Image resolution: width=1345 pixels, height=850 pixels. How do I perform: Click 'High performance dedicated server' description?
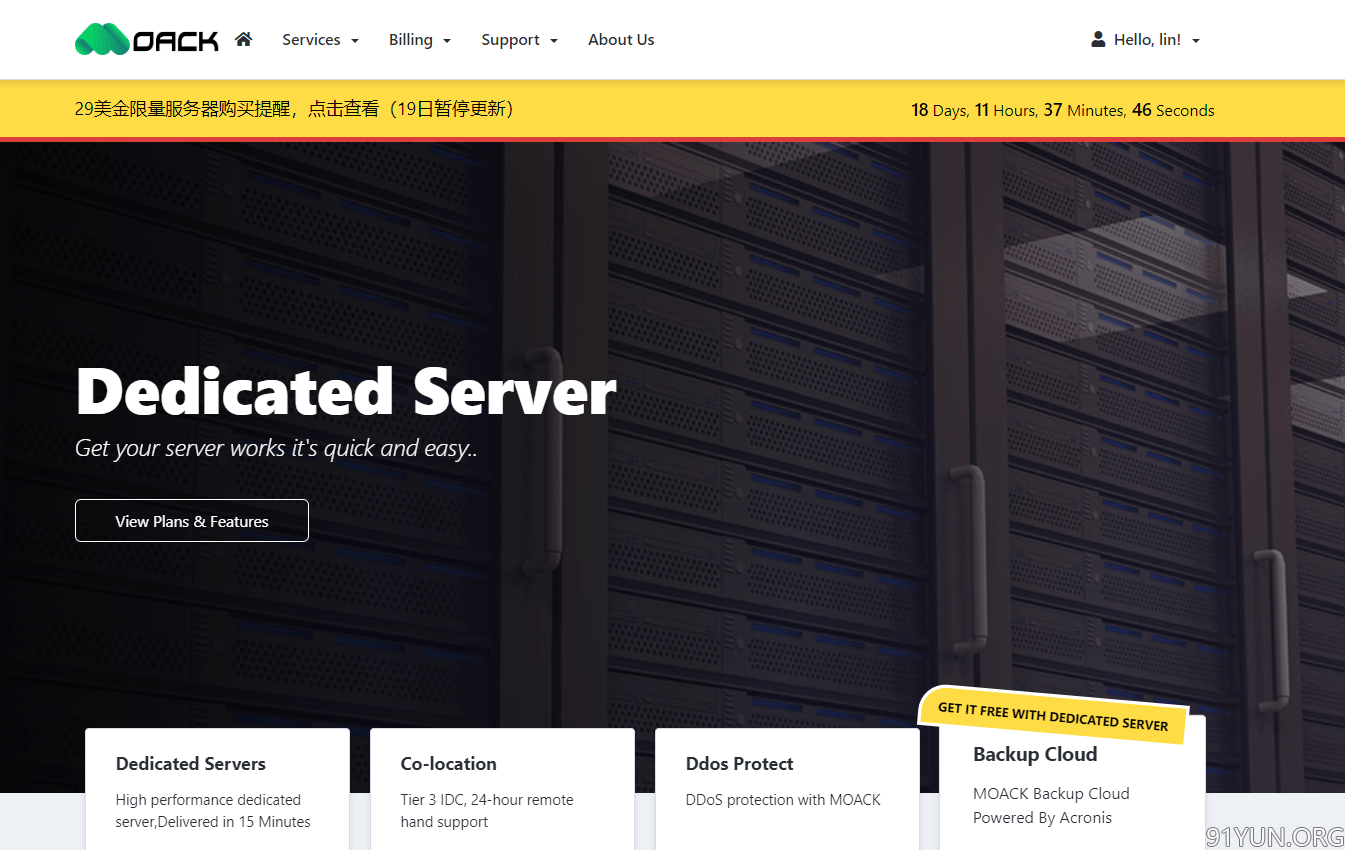[x=213, y=811]
